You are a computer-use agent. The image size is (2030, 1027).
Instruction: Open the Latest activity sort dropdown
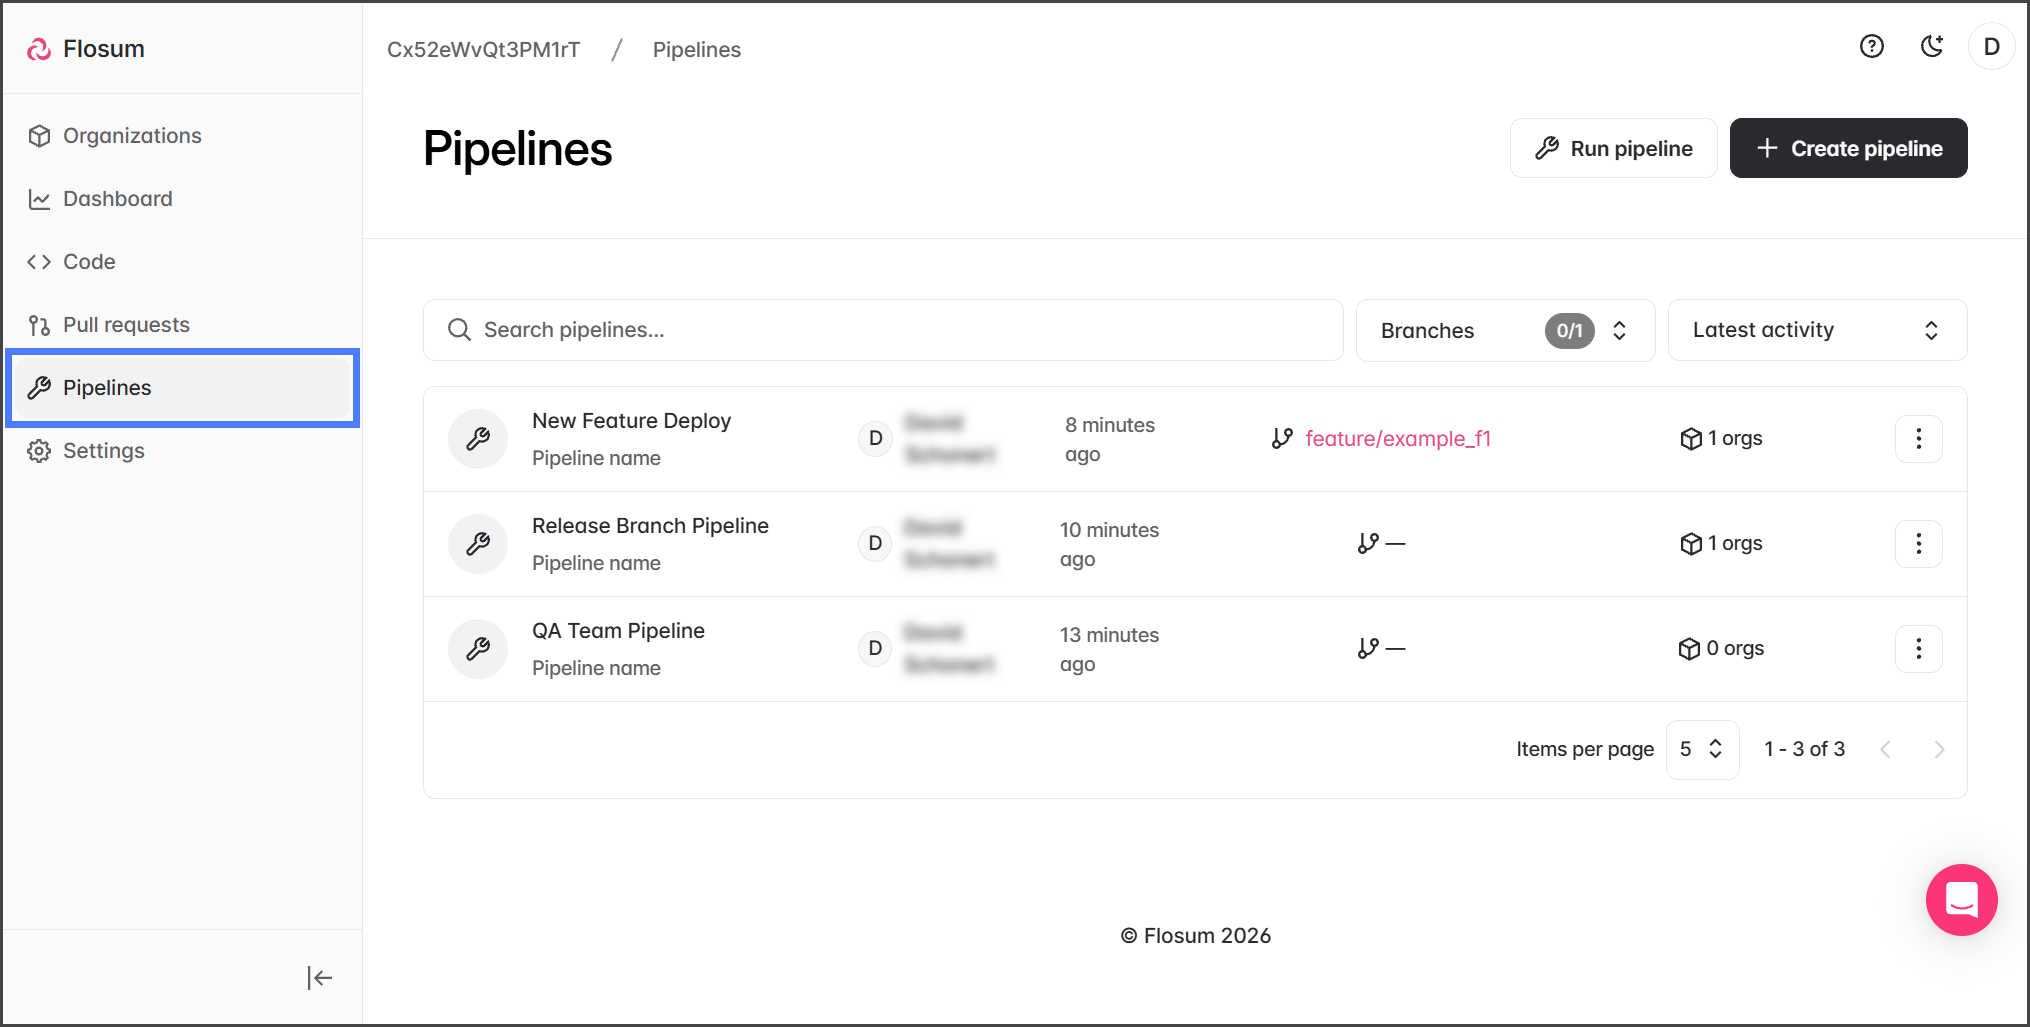pyautogui.click(x=1816, y=330)
